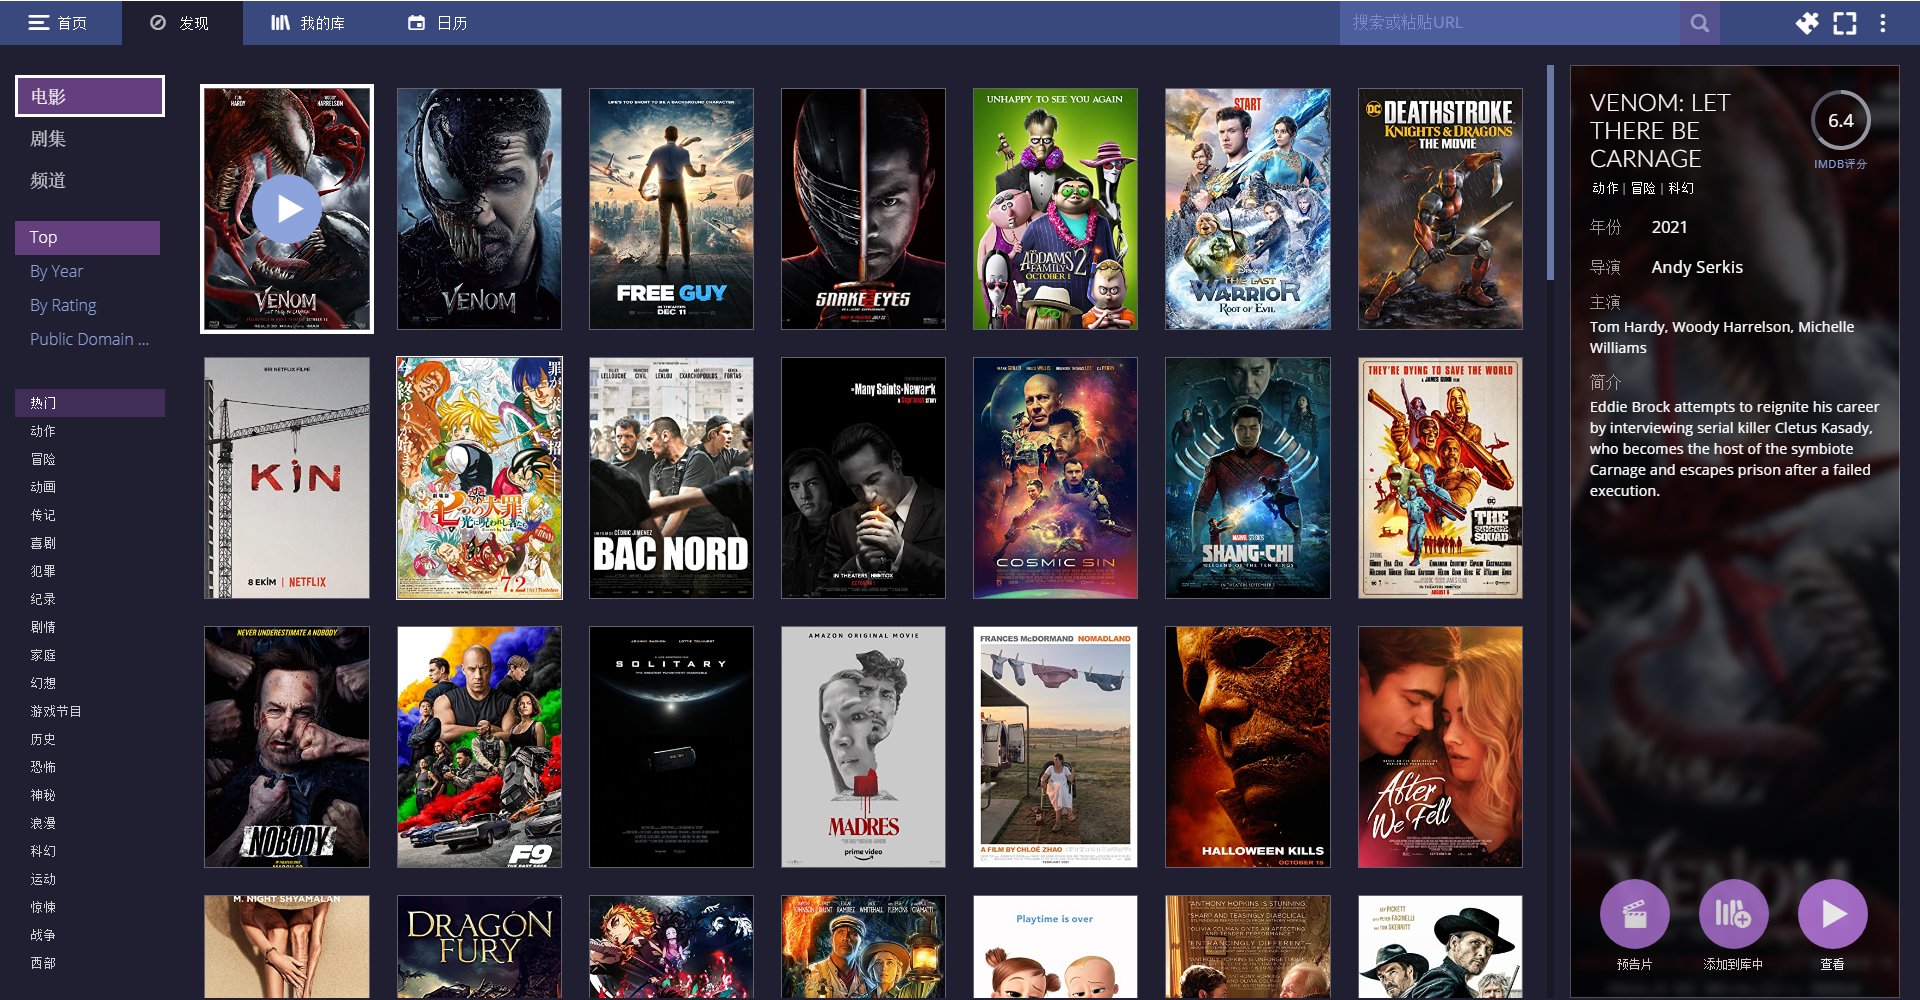Choose the Top sorting filter
Screen dimensions: 1920x1000
pyautogui.click(x=88, y=237)
